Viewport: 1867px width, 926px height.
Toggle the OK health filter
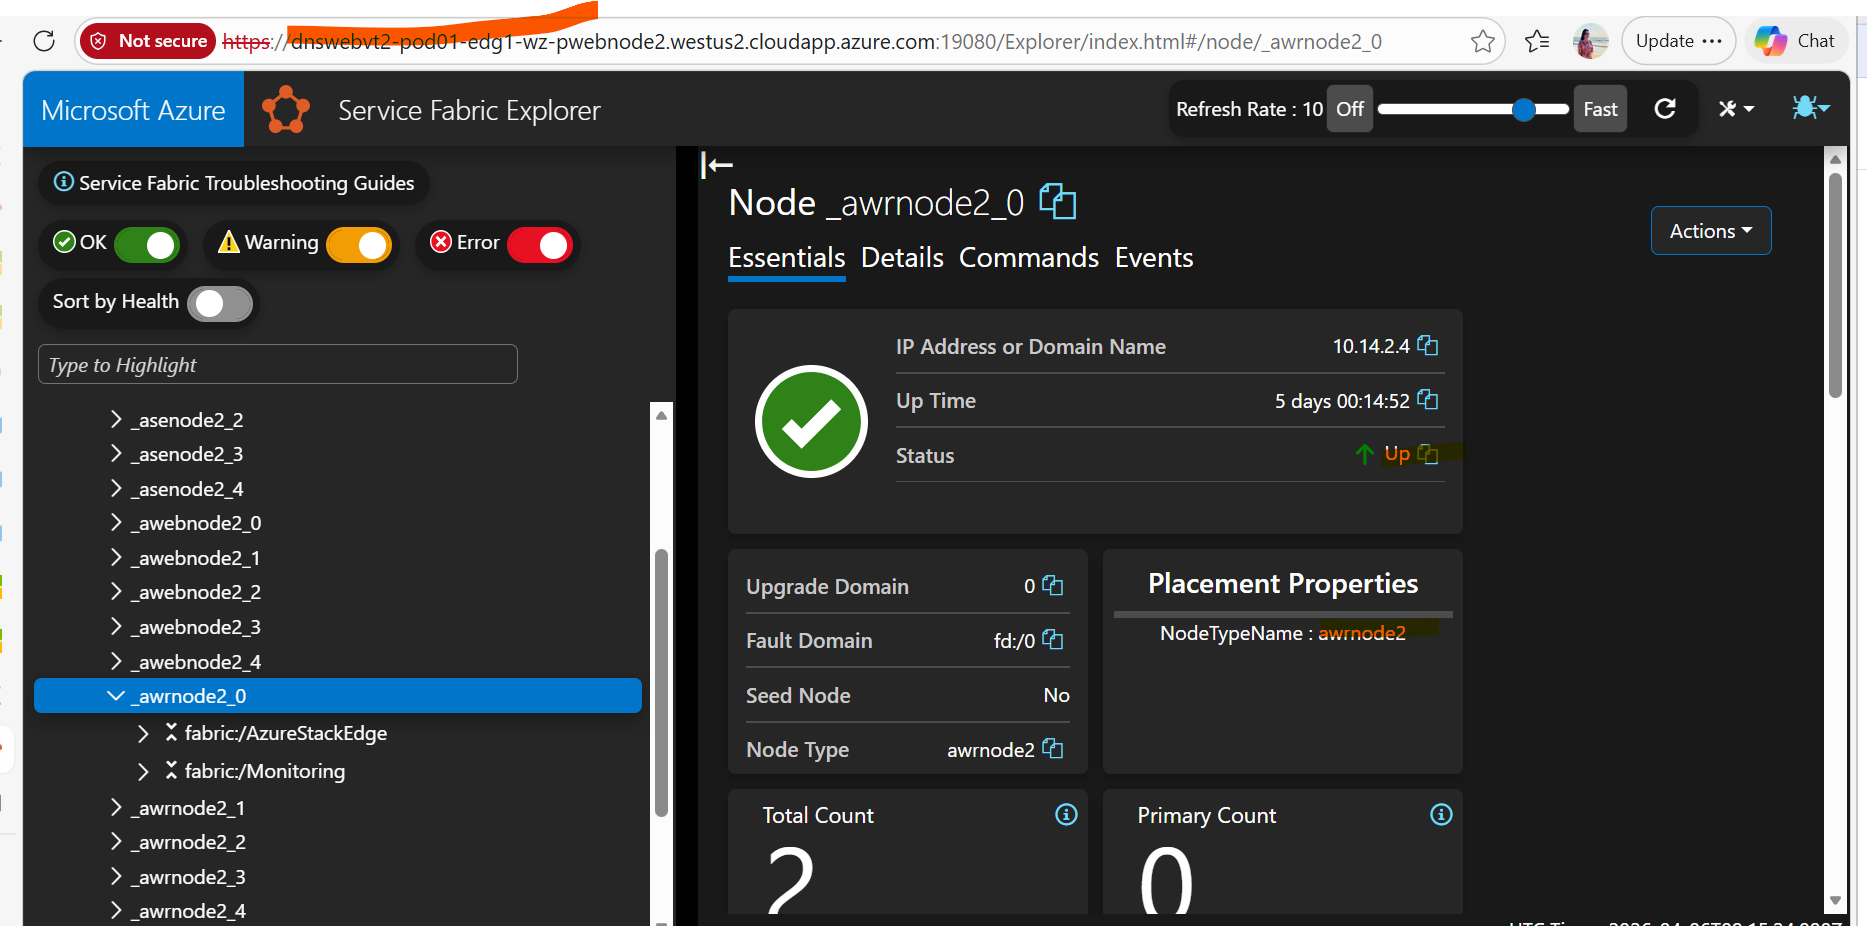click(146, 244)
